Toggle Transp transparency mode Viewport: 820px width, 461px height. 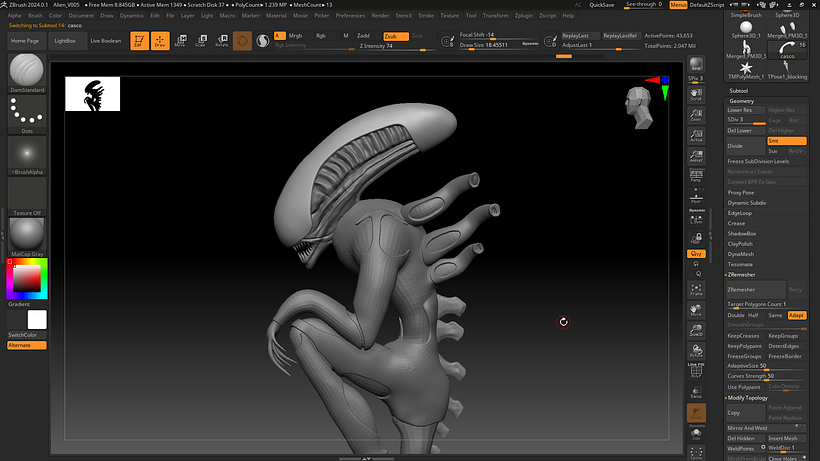696,392
